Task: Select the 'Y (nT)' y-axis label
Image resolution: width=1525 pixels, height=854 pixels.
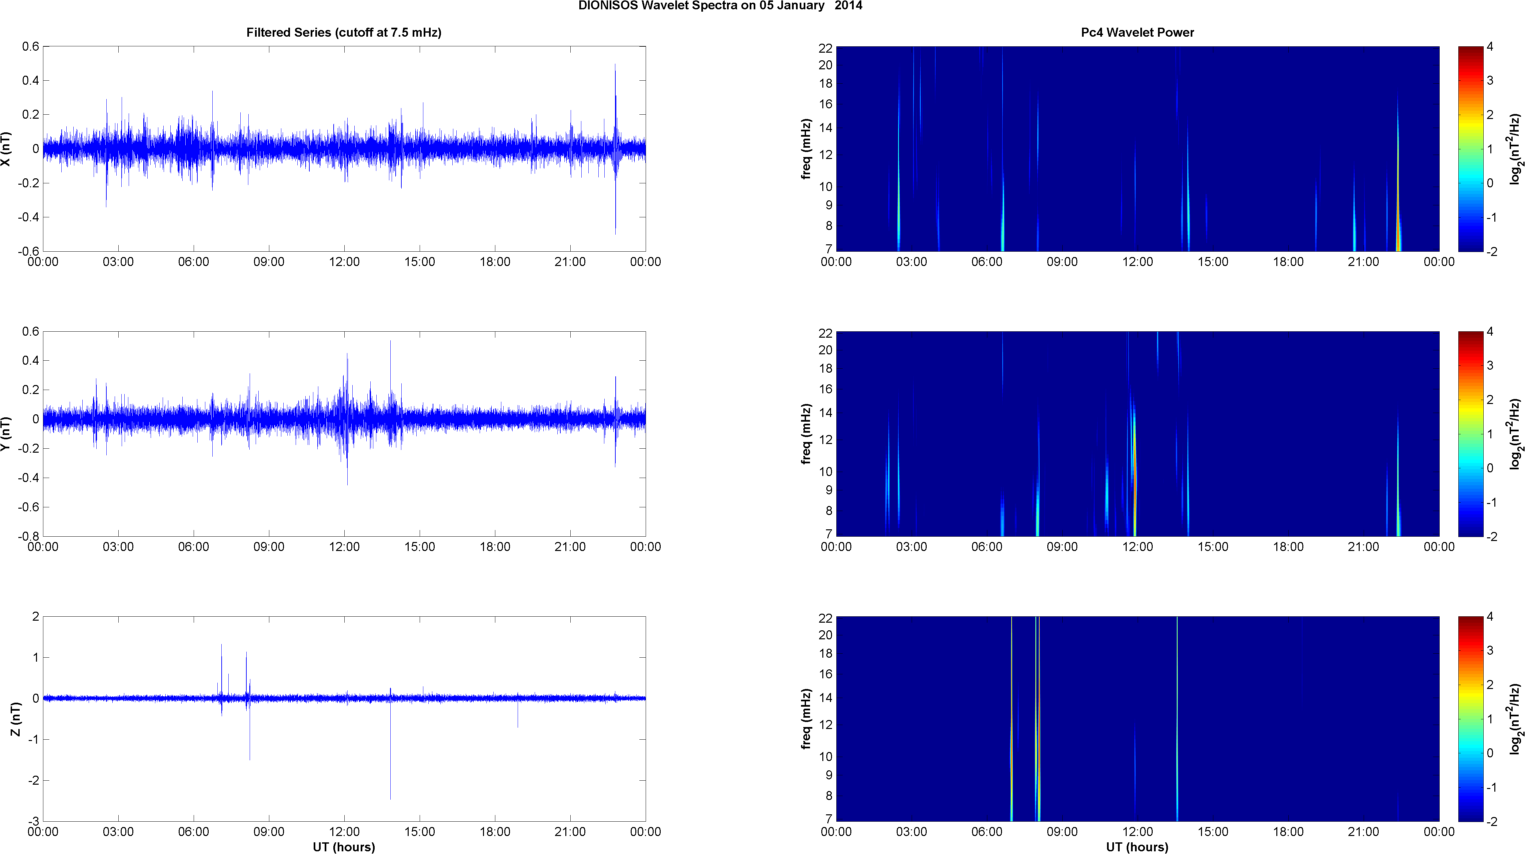Action: click(x=7, y=434)
